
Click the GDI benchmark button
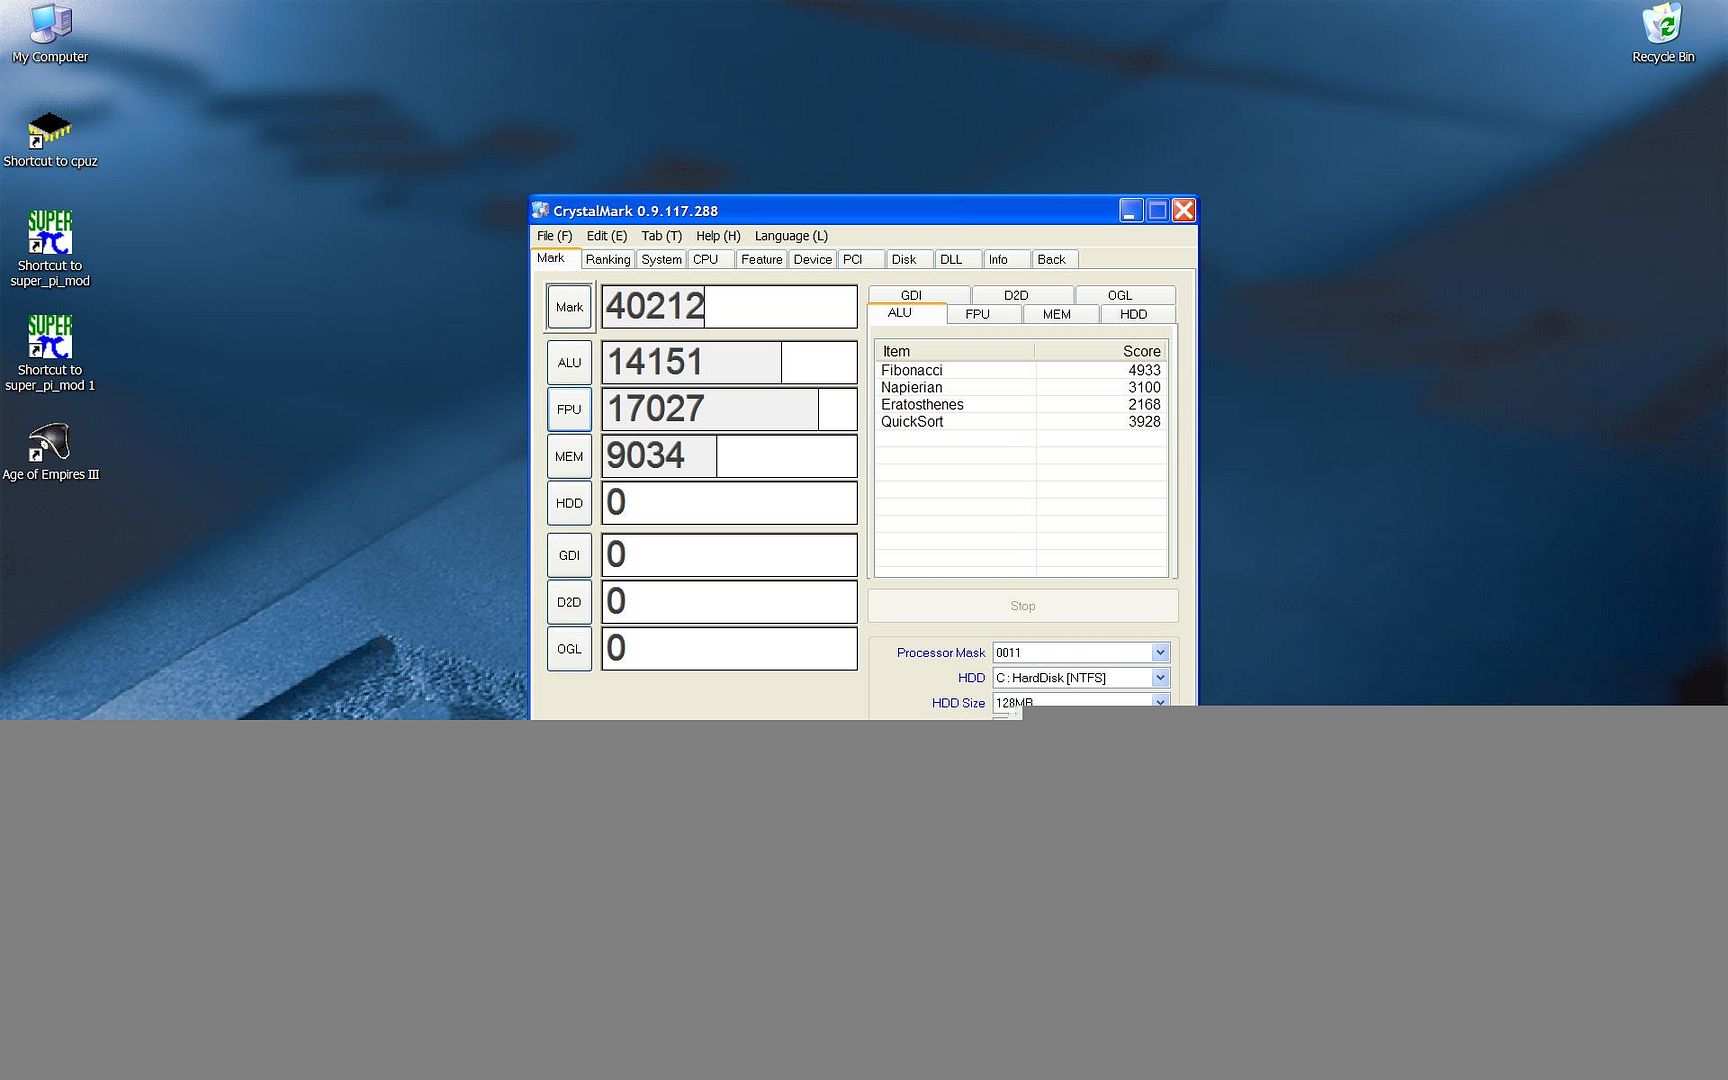(x=569, y=555)
